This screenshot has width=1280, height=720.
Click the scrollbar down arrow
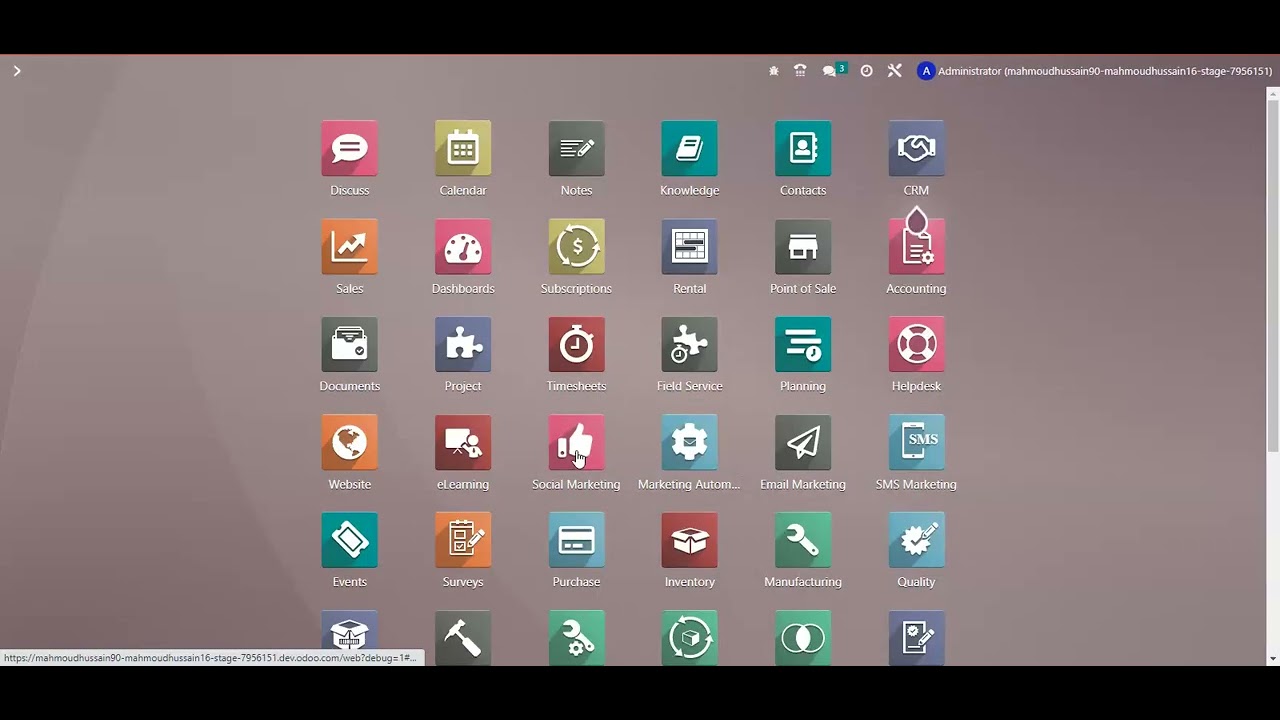pyautogui.click(x=1272, y=658)
